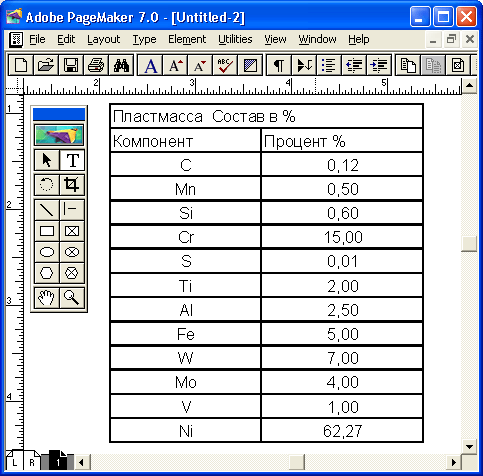Click the PageMaker logo in toolbox

[x=59, y=135]
